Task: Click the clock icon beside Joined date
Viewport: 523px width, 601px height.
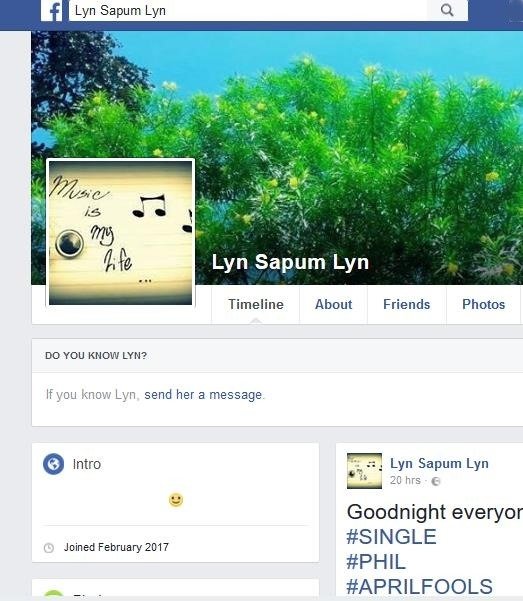Action: 49,548
